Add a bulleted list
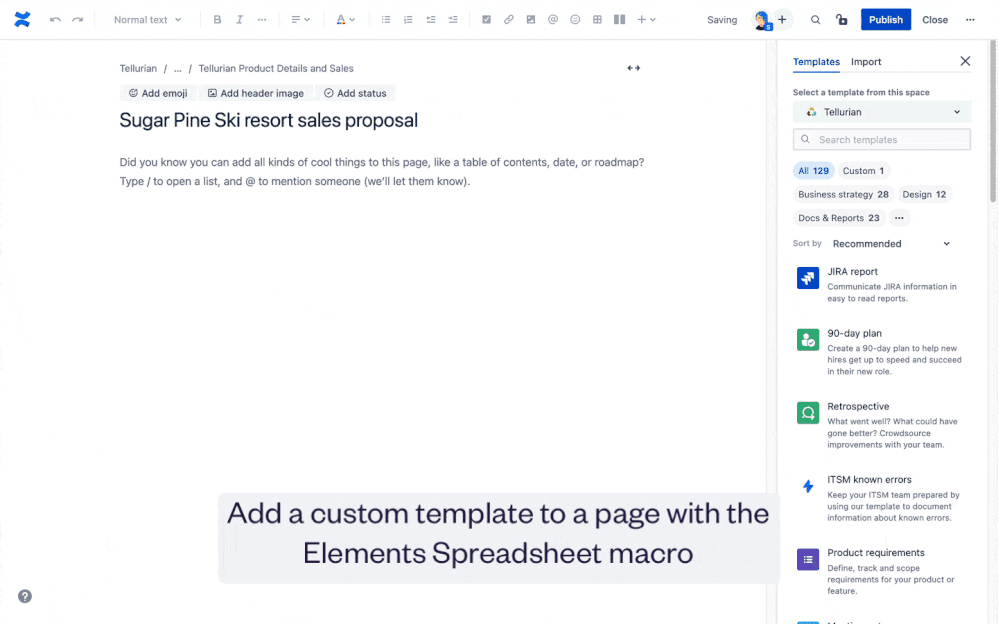Viewport: 998px width, 624px height. click(385, 19)
